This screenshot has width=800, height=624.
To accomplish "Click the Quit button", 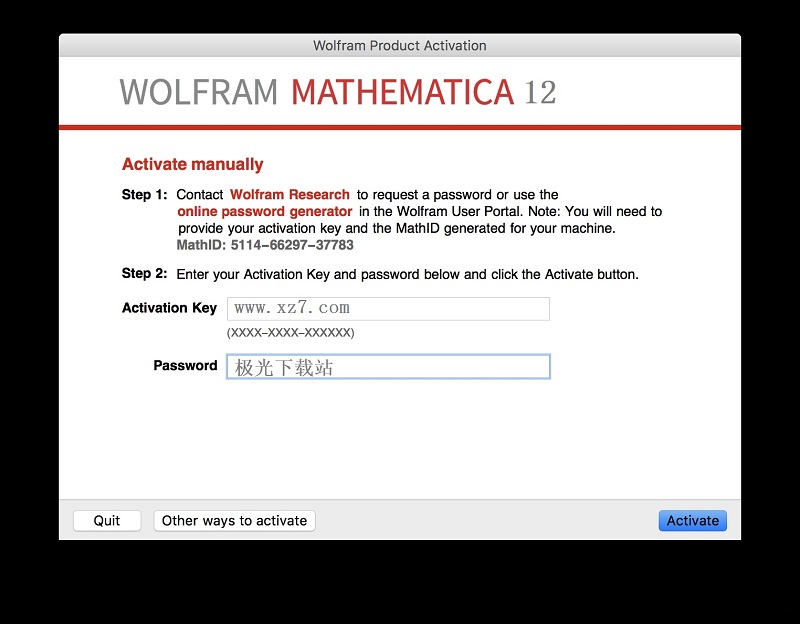I will (107, 520).
